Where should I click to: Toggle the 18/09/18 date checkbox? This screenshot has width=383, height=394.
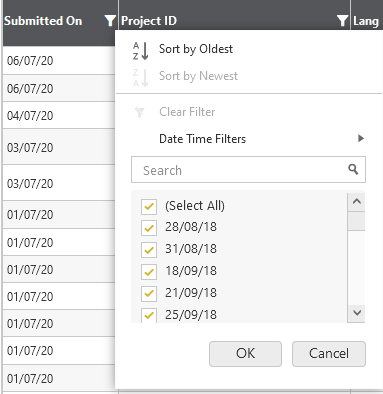pyautogui.click(x=149, y=272)
